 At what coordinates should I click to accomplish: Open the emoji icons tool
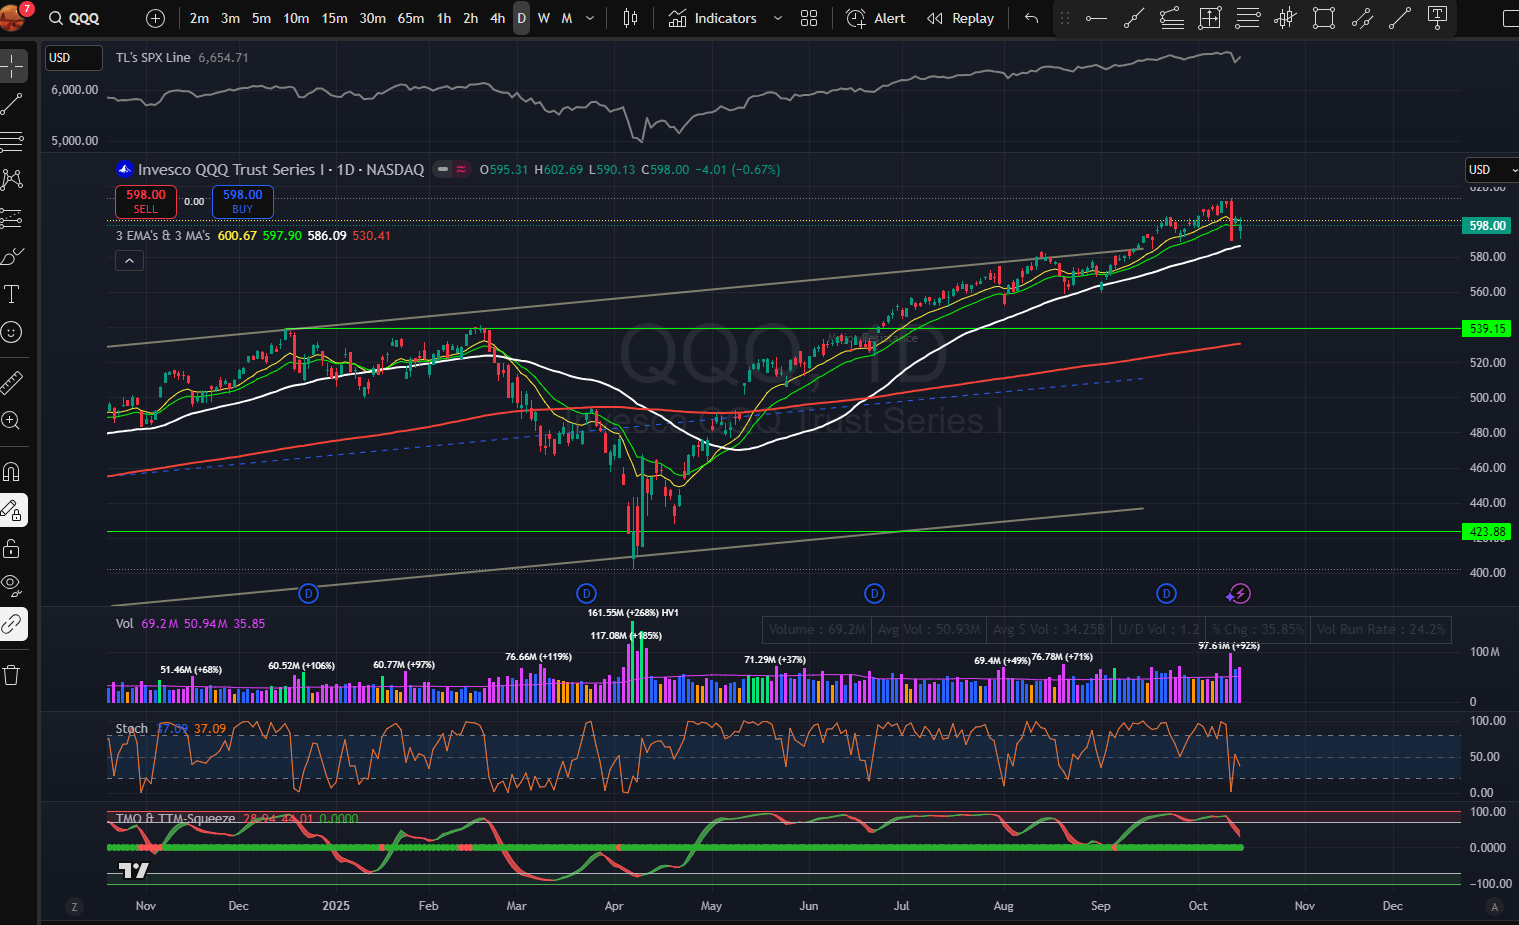[x=13, y=332]
